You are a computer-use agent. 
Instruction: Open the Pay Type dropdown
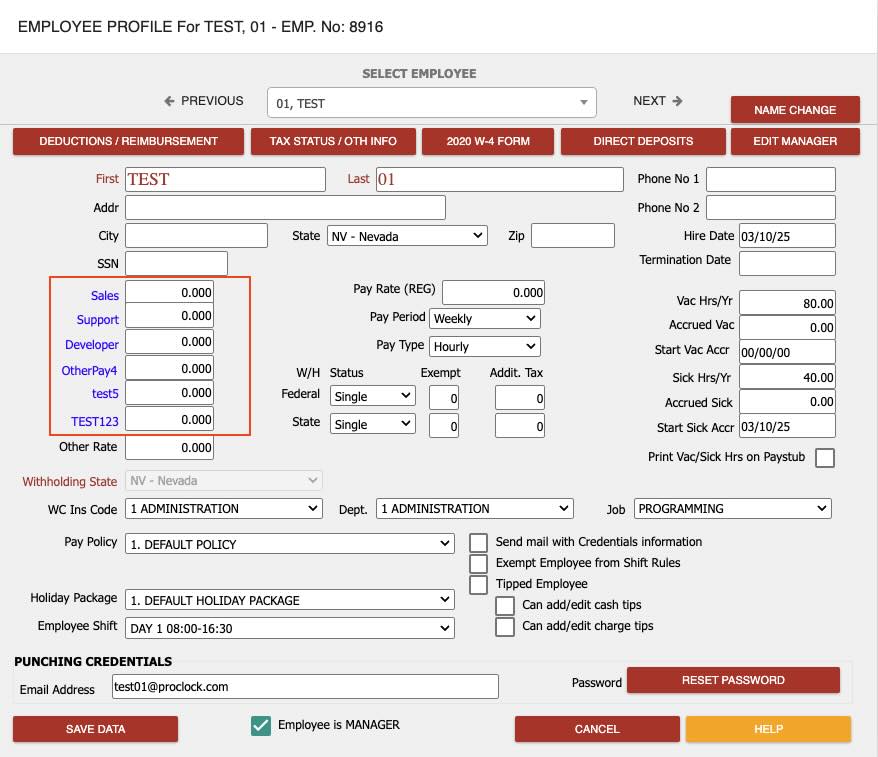coord(485,347)
